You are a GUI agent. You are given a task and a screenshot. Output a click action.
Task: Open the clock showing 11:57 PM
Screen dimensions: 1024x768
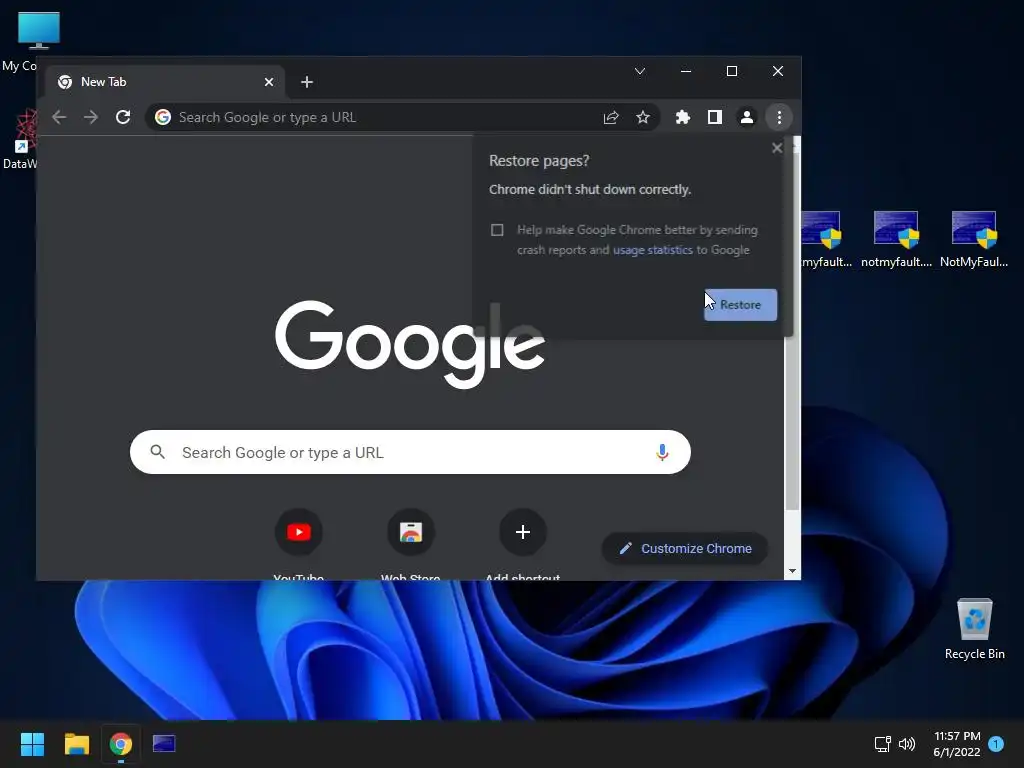pos(957,744)
